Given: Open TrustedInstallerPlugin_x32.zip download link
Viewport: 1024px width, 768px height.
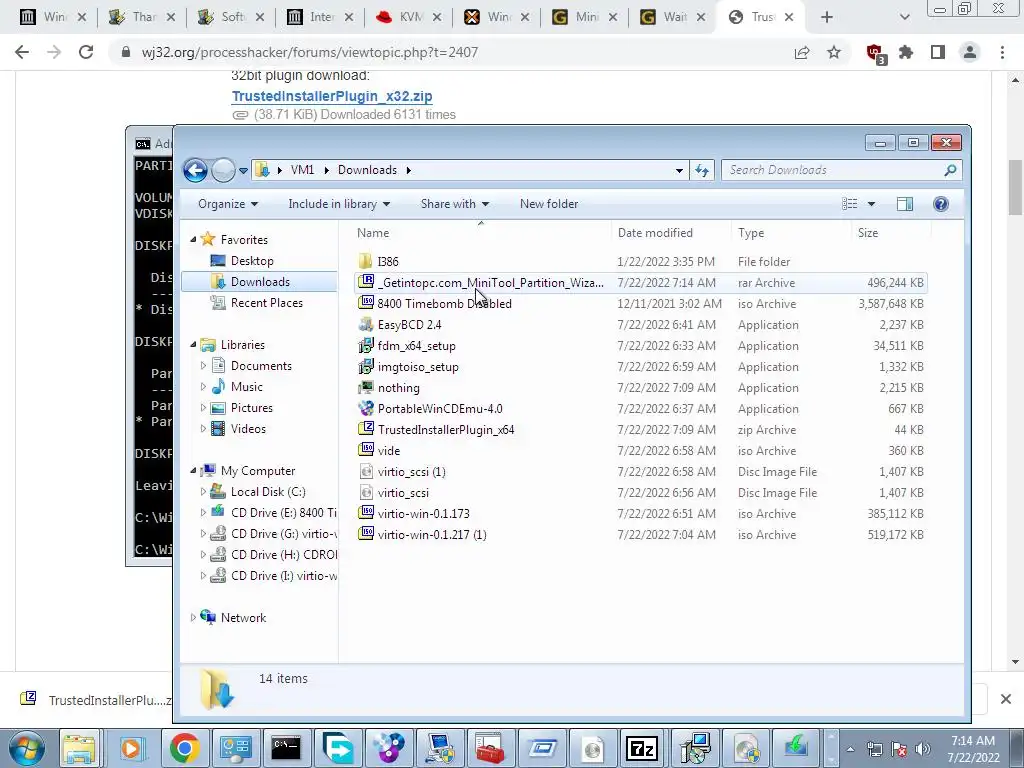Looking at the screenshot, I should click(x=332, y=96).
